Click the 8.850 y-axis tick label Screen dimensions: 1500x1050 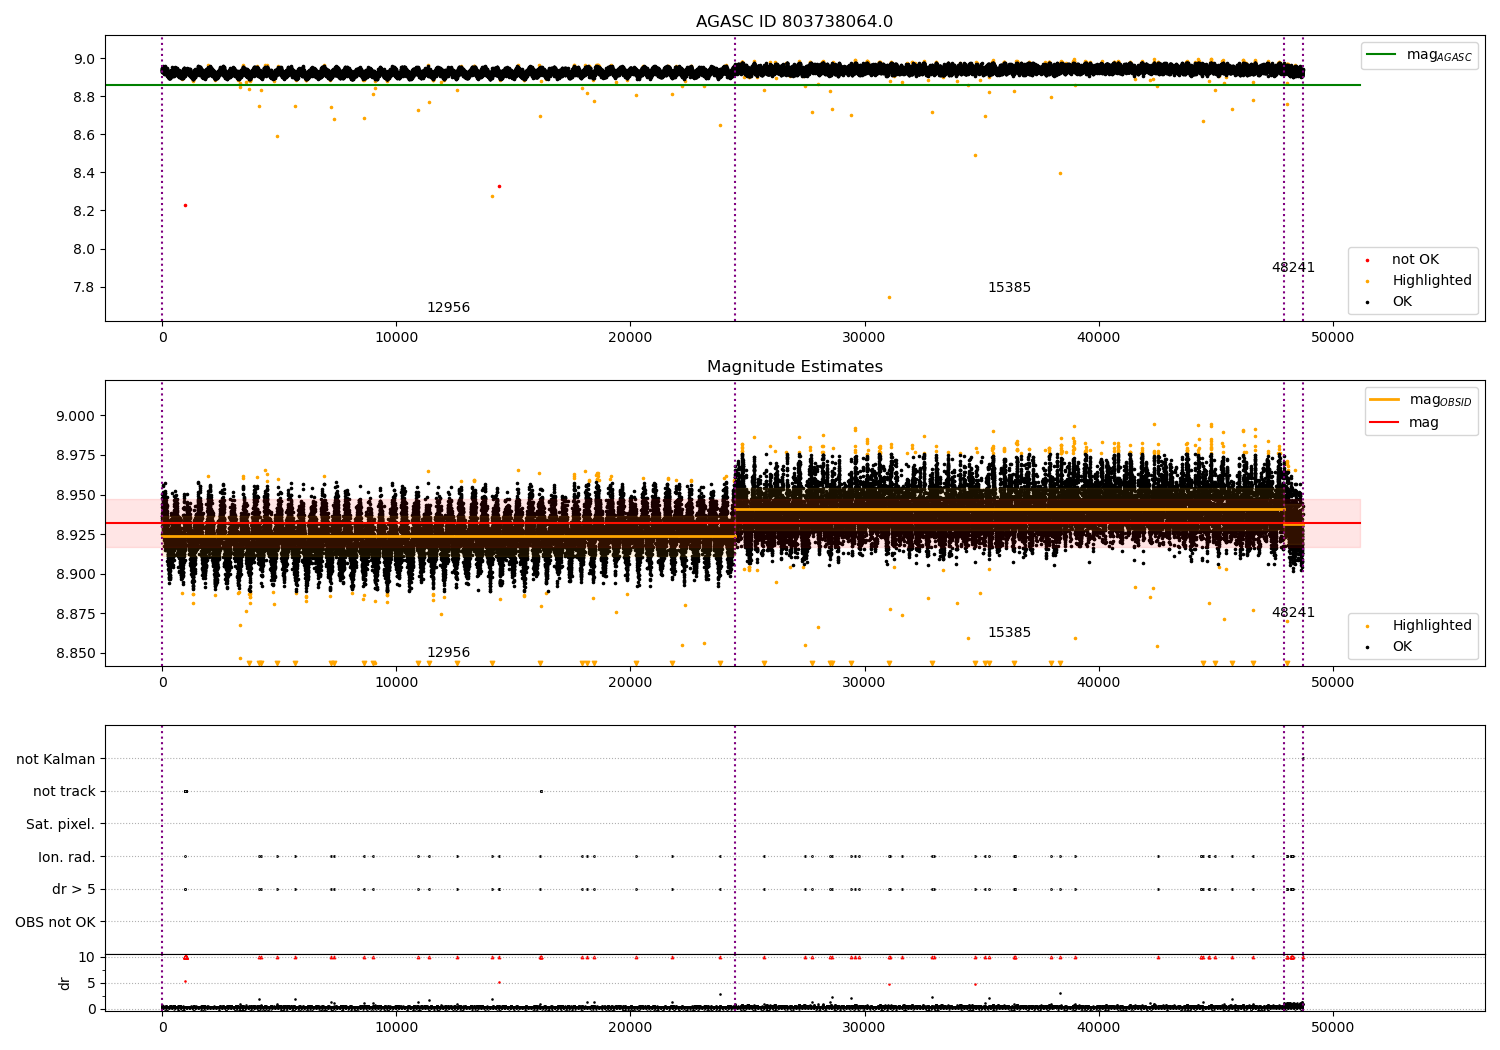point(75,654)
